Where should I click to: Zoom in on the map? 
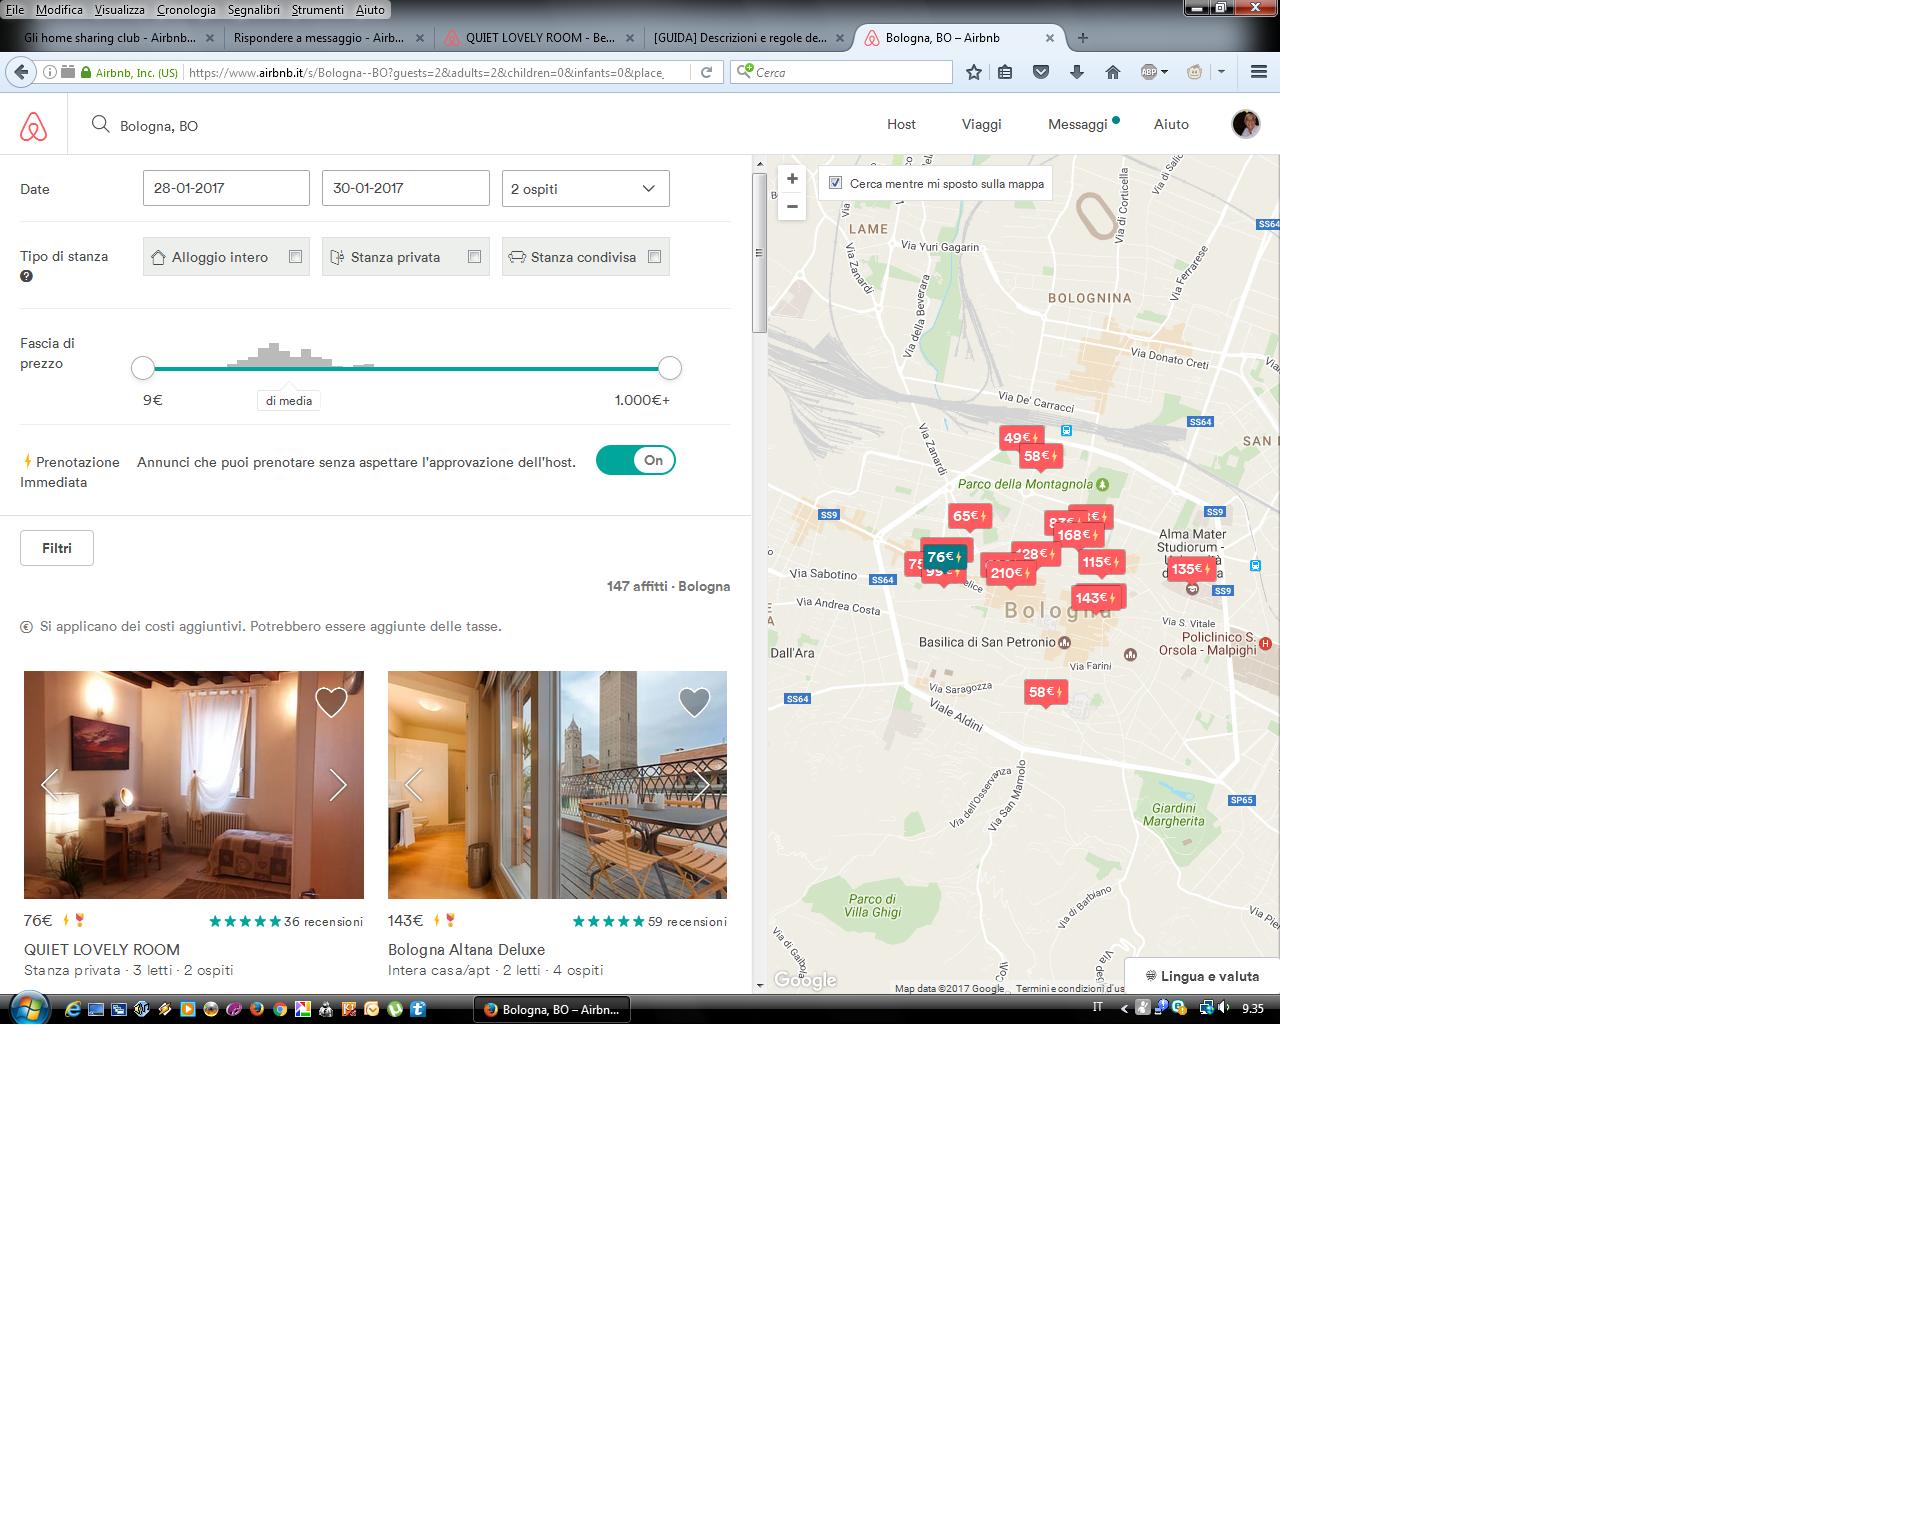point(792,179)
